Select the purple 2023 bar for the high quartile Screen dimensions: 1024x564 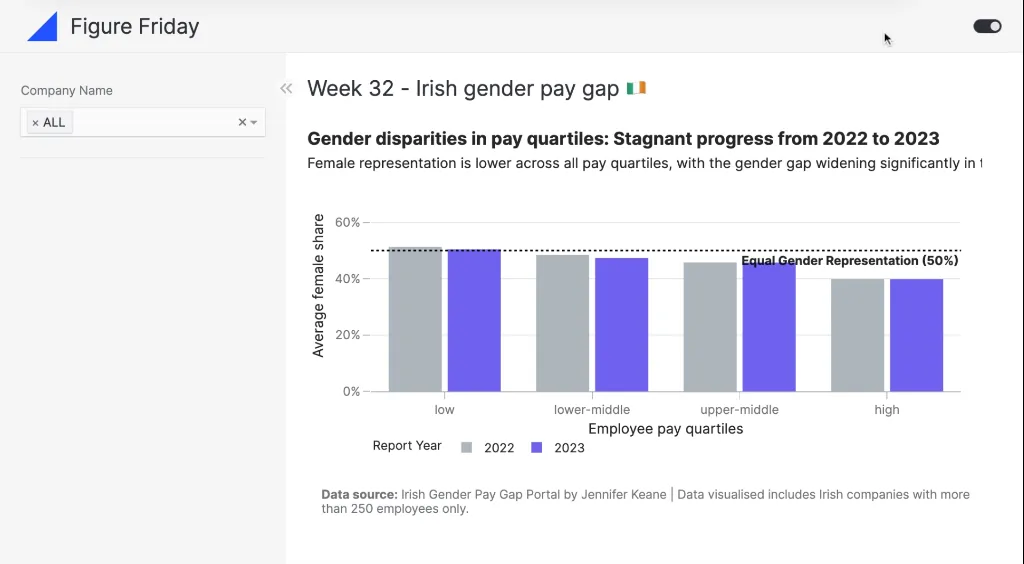[x=916, y=336]
